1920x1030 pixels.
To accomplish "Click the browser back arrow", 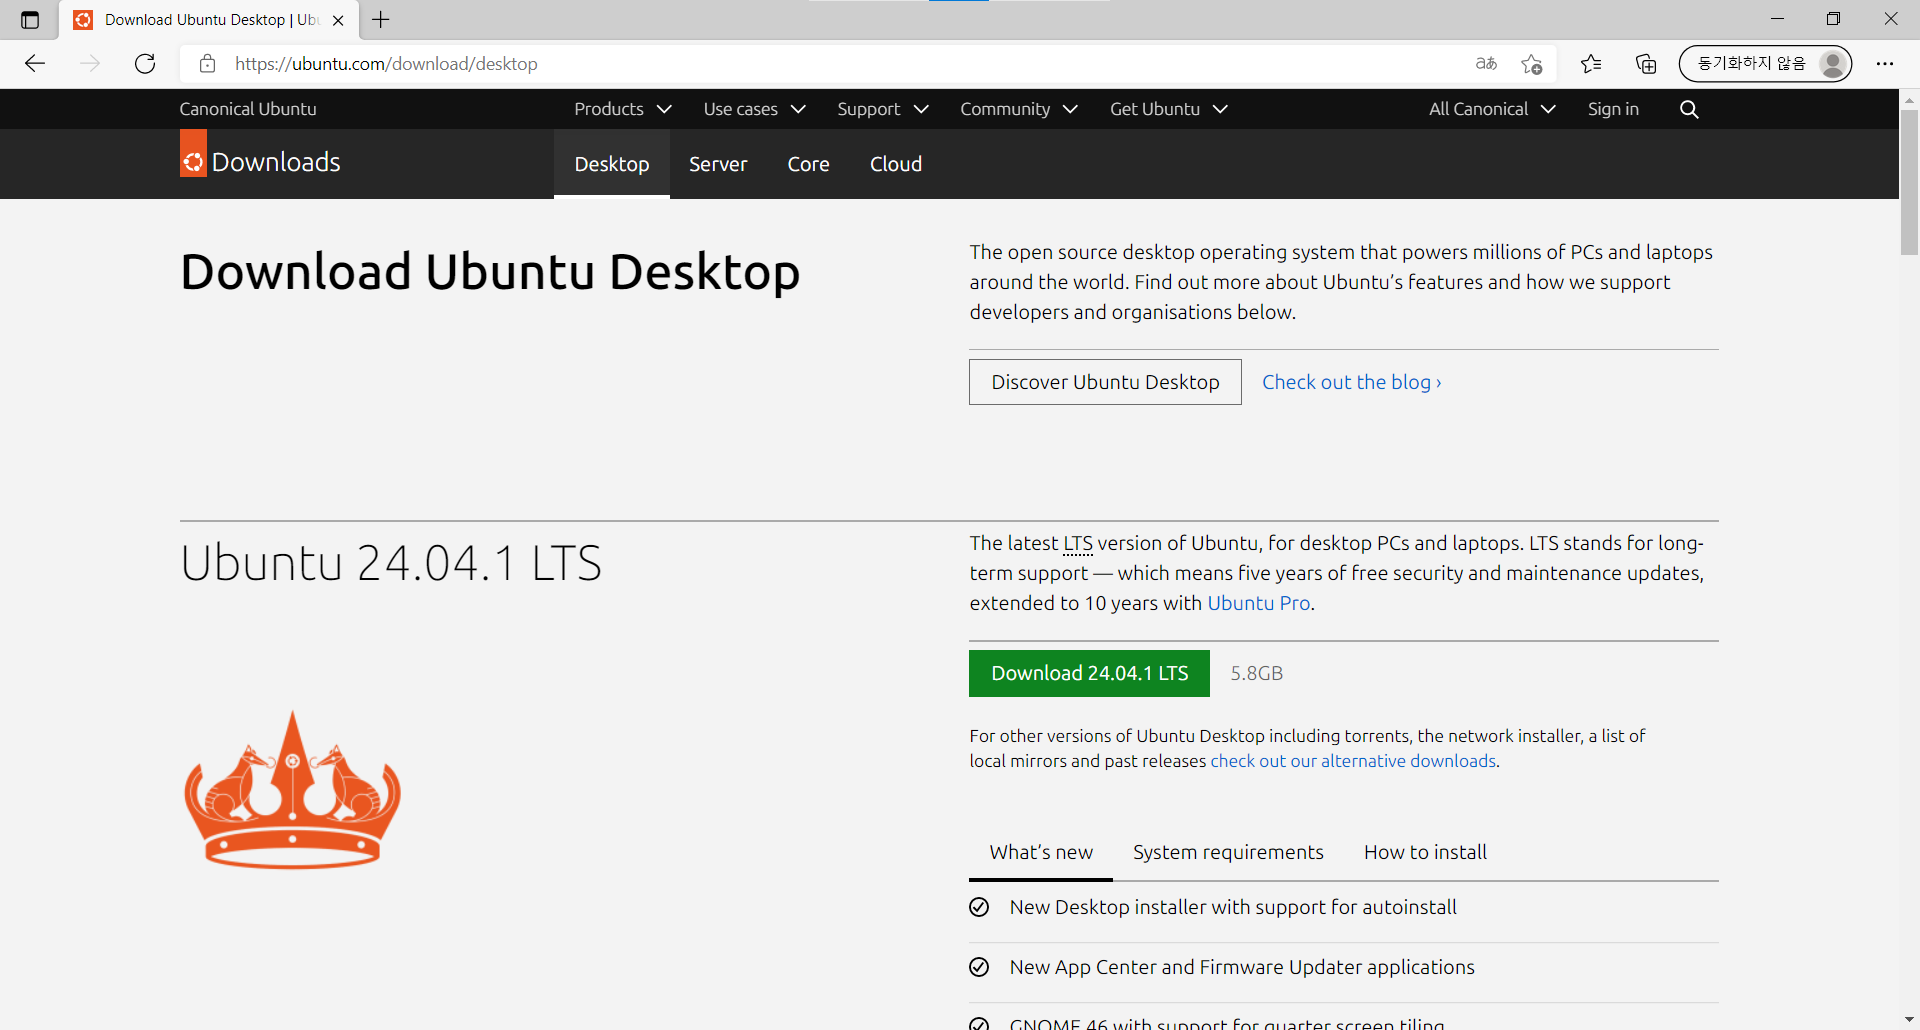I will click(x=35, y=64).
